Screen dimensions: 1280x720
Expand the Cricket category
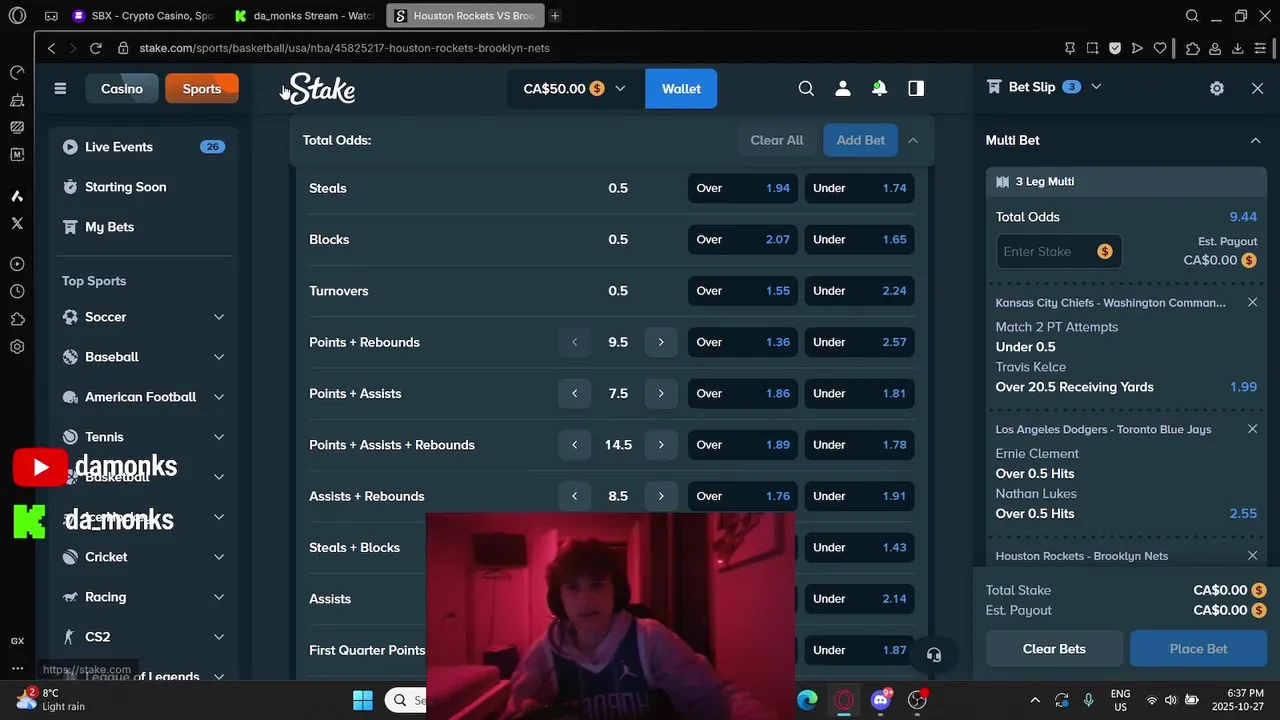[x=218, y=557]
